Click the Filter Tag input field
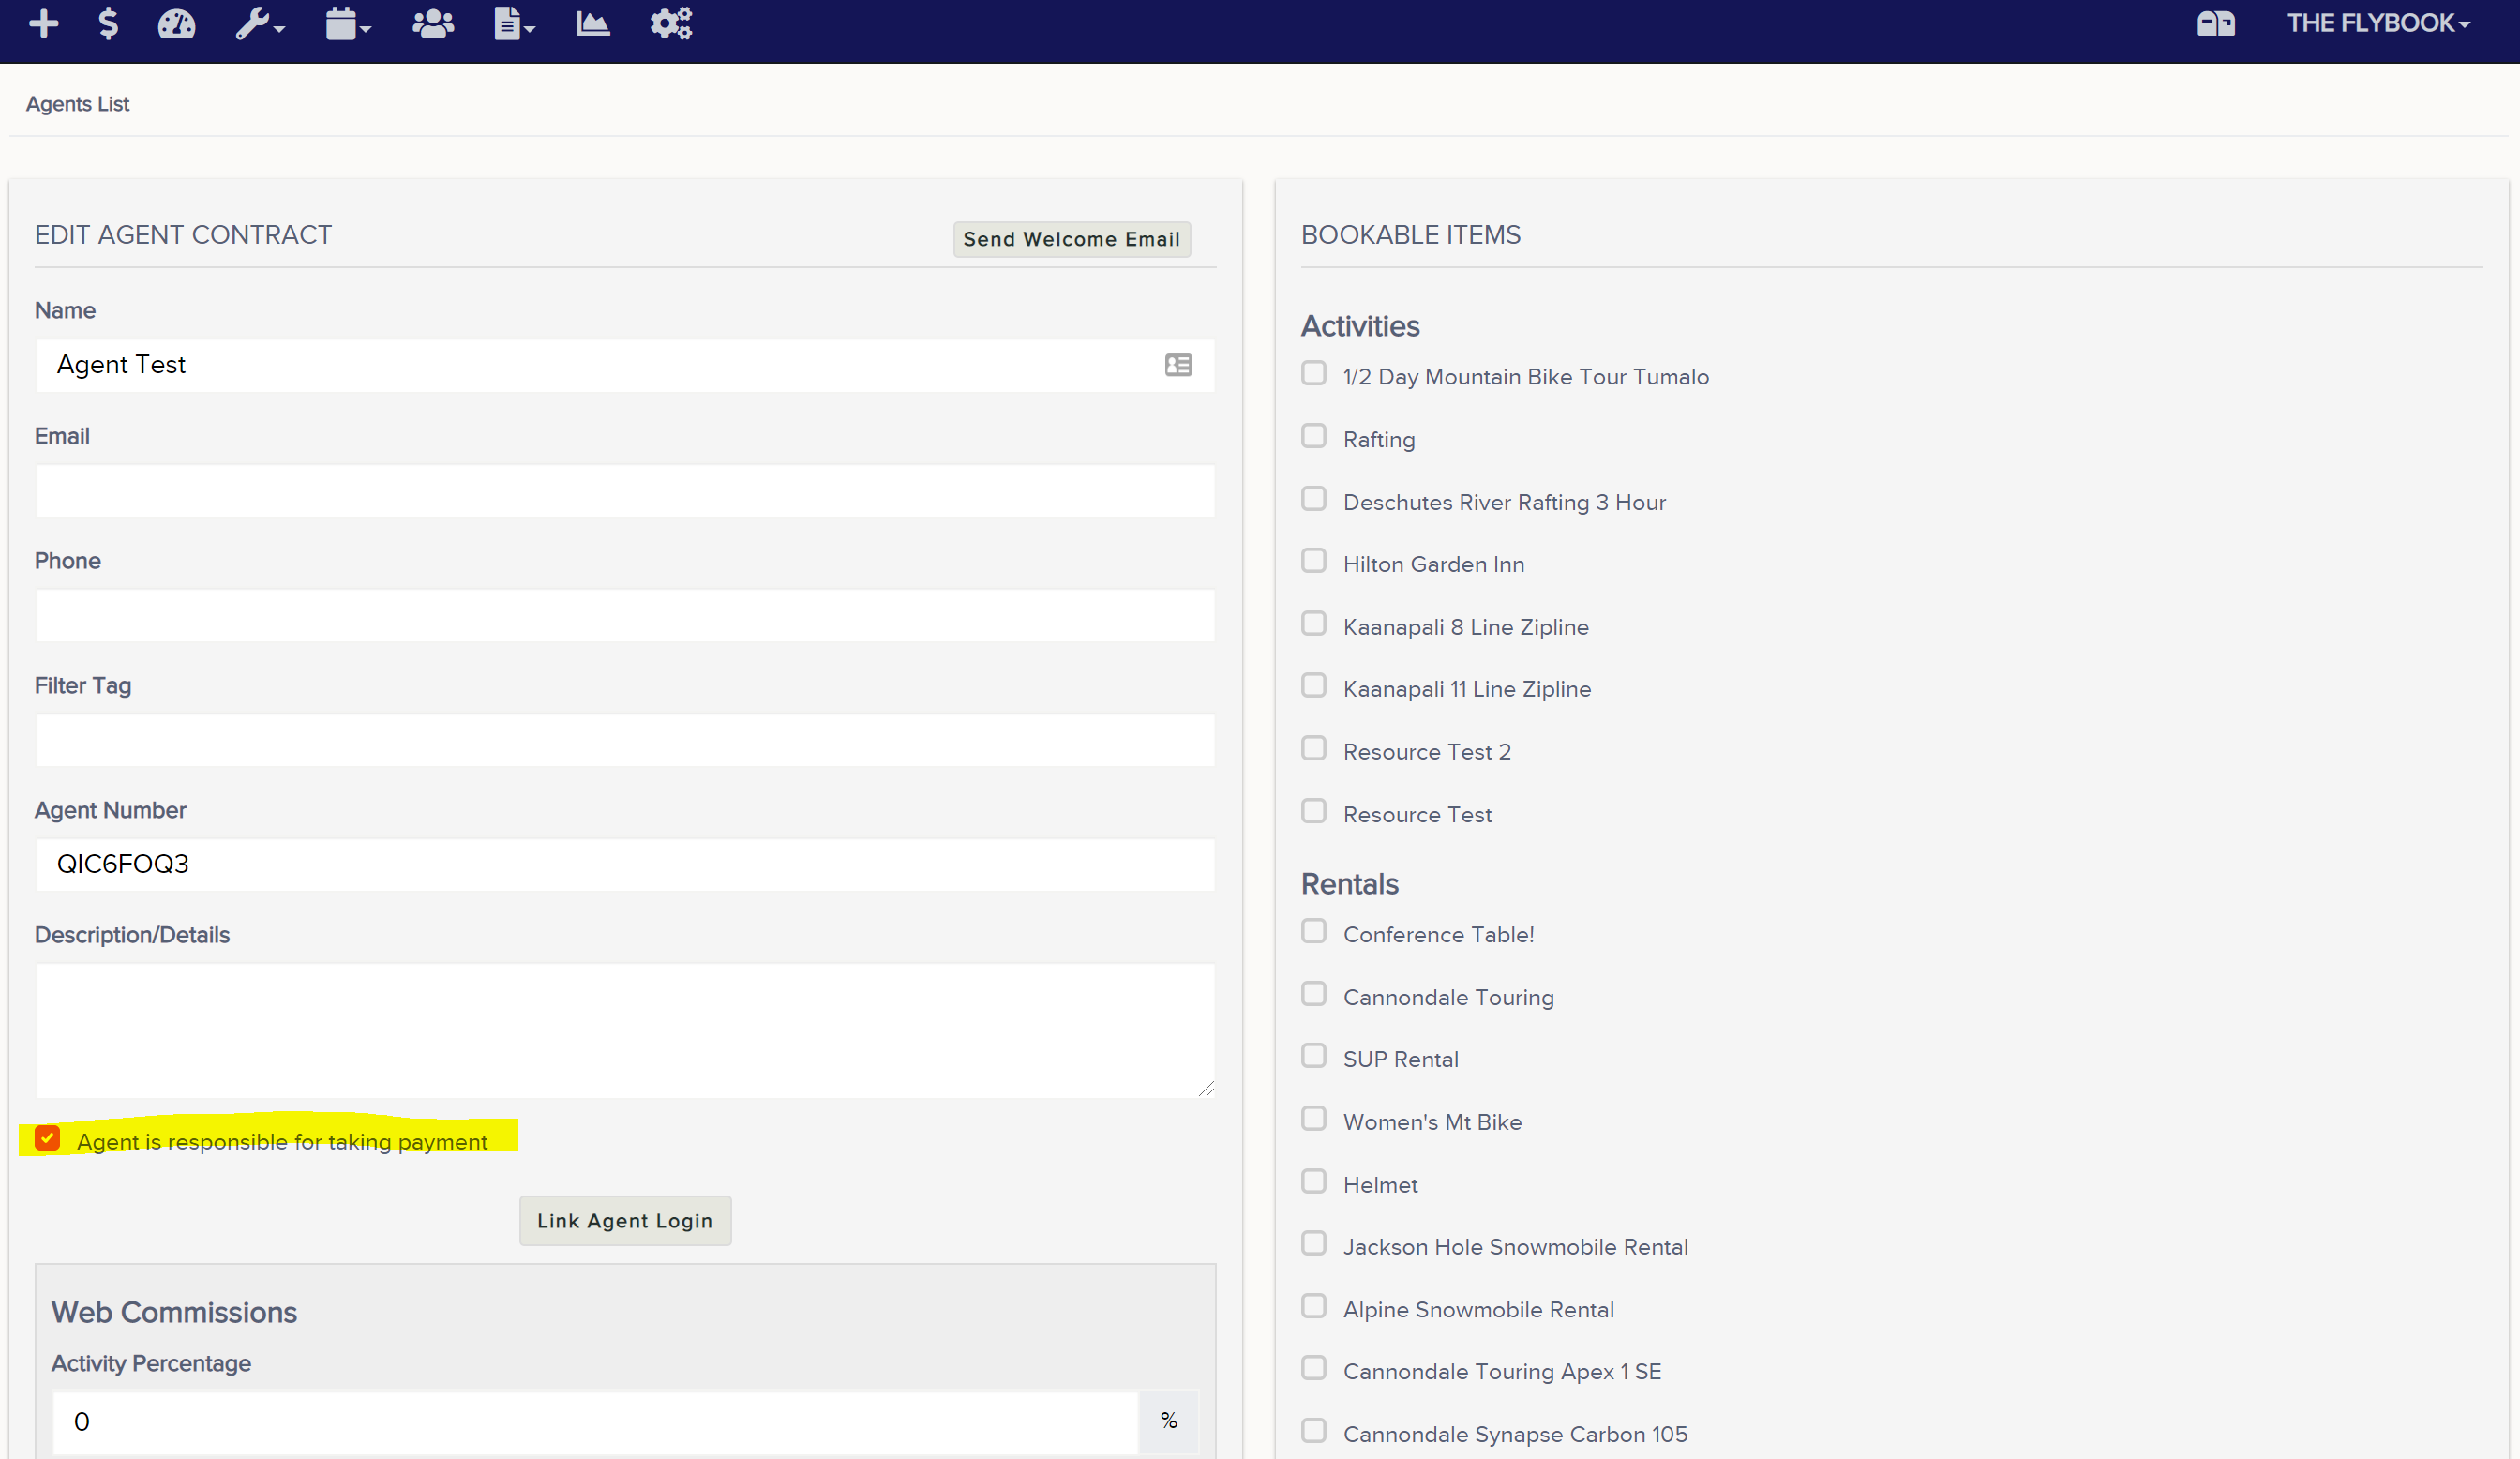 (x=625, y=740)
